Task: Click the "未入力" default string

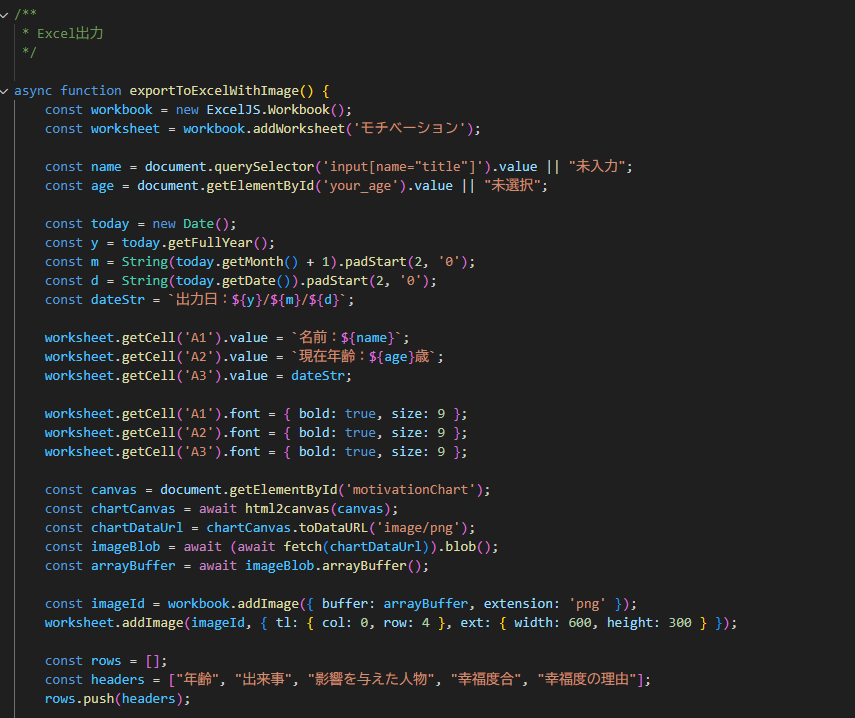Action: point(599,166)
